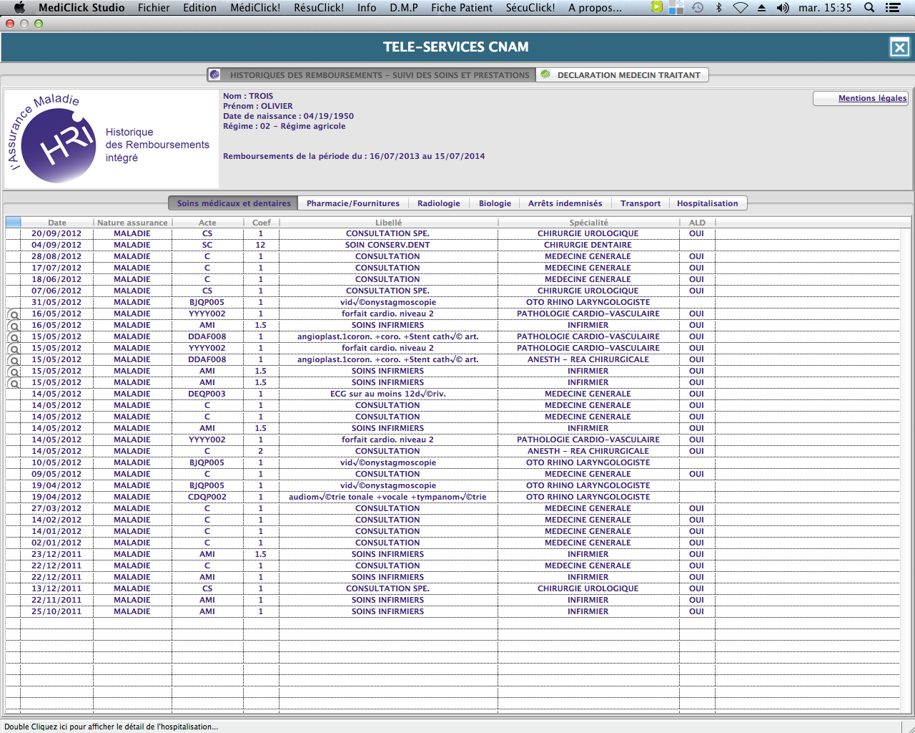This screenshot has width=915, height=733.
Task: Open the RésuClick! menu
Action: 318,8
